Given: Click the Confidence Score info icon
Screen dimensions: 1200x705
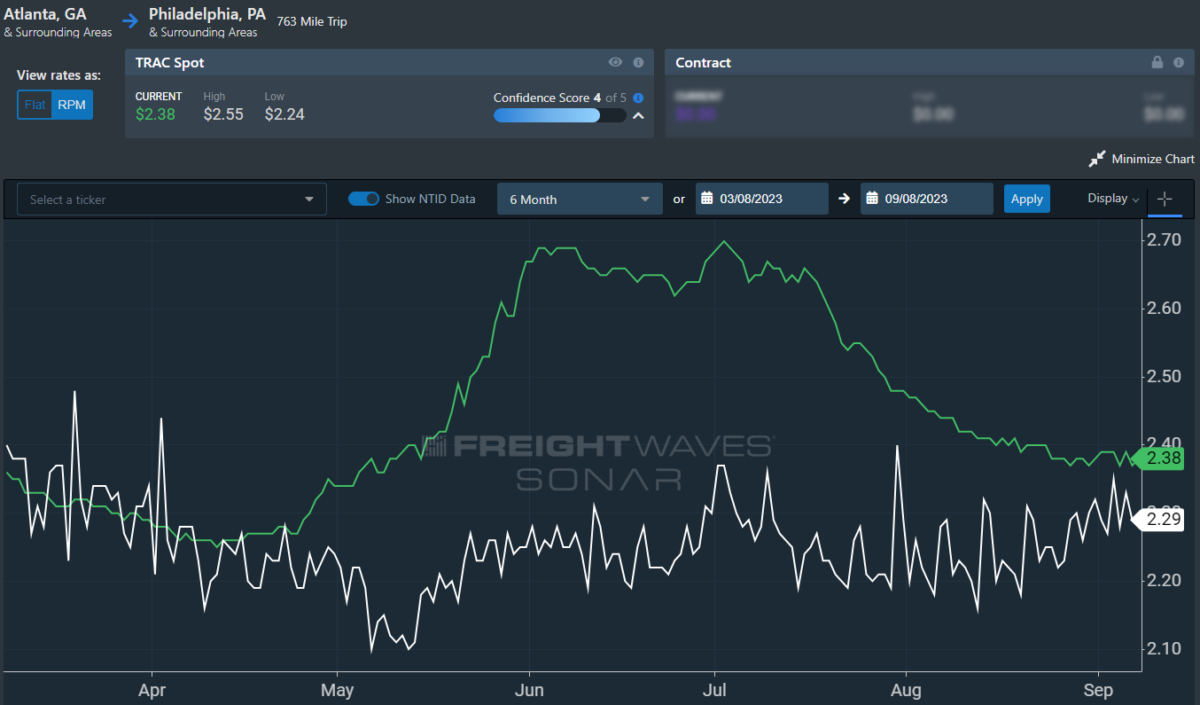Looking at the screenshot, I should tap(638, 98).
